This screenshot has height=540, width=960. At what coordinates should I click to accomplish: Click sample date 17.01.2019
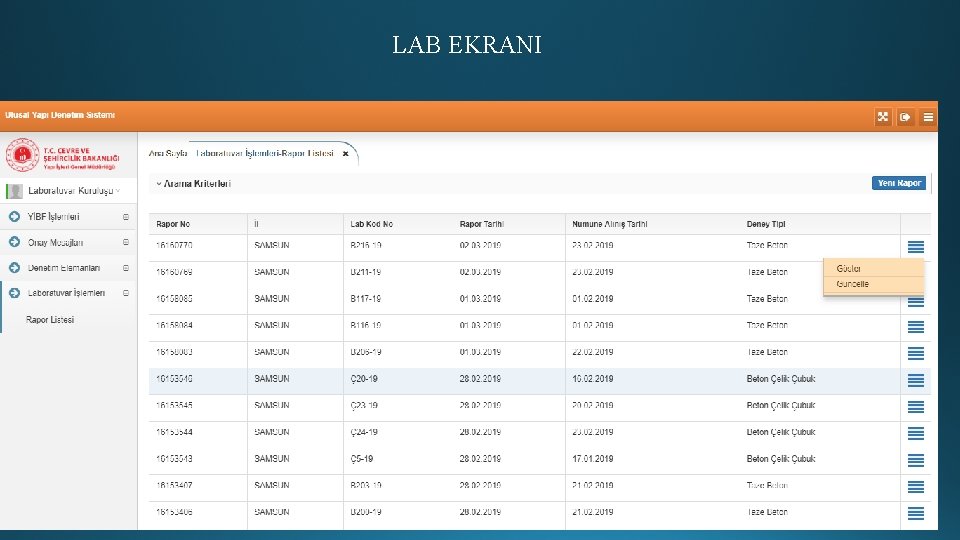click(x=593, y=459)
